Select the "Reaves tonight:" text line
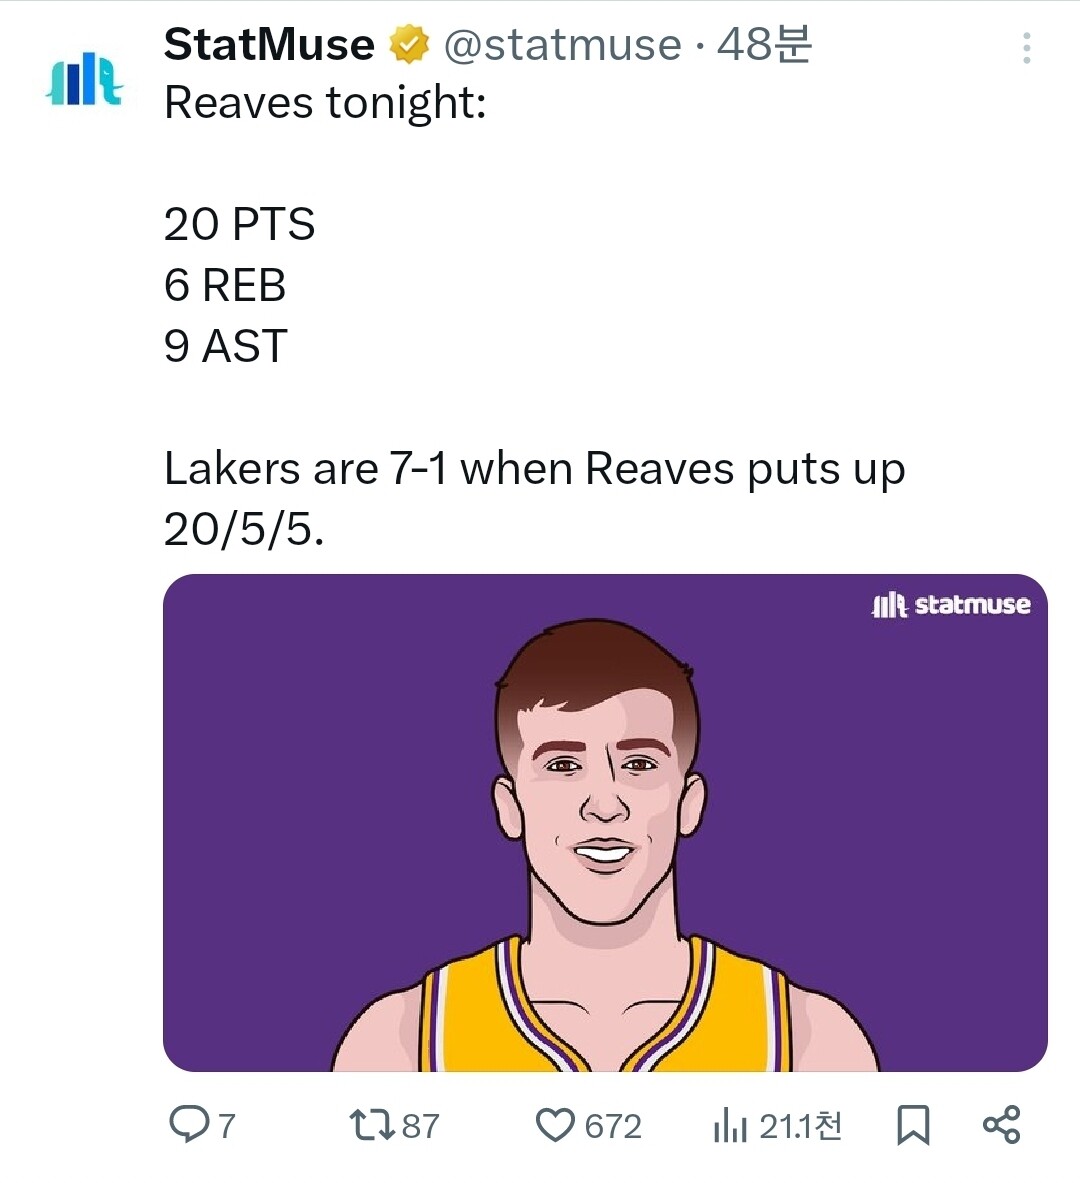This screenshot has width=1080, height=1183. pos(325,103)
